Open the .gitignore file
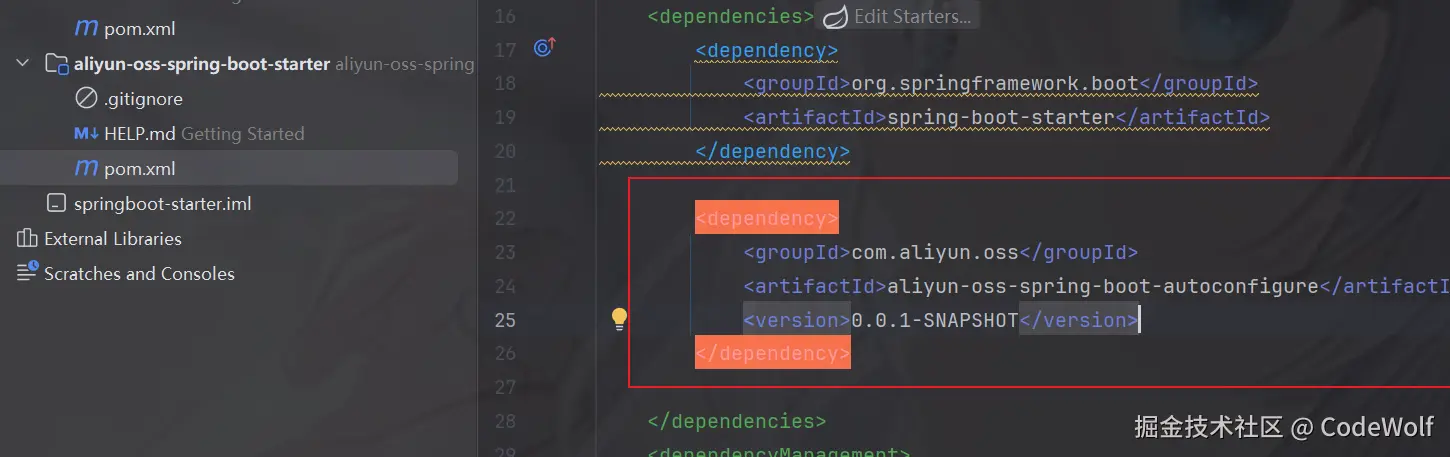 pyautogui.click(x=143, y=99)
